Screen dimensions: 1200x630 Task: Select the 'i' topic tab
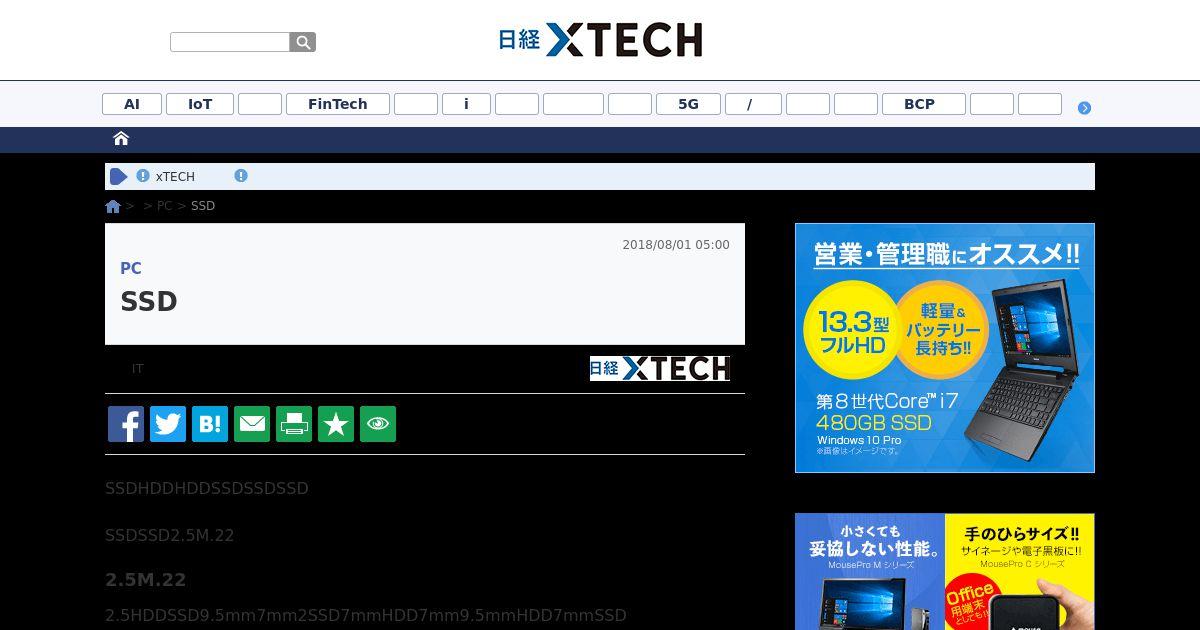(x=466, y=104)
